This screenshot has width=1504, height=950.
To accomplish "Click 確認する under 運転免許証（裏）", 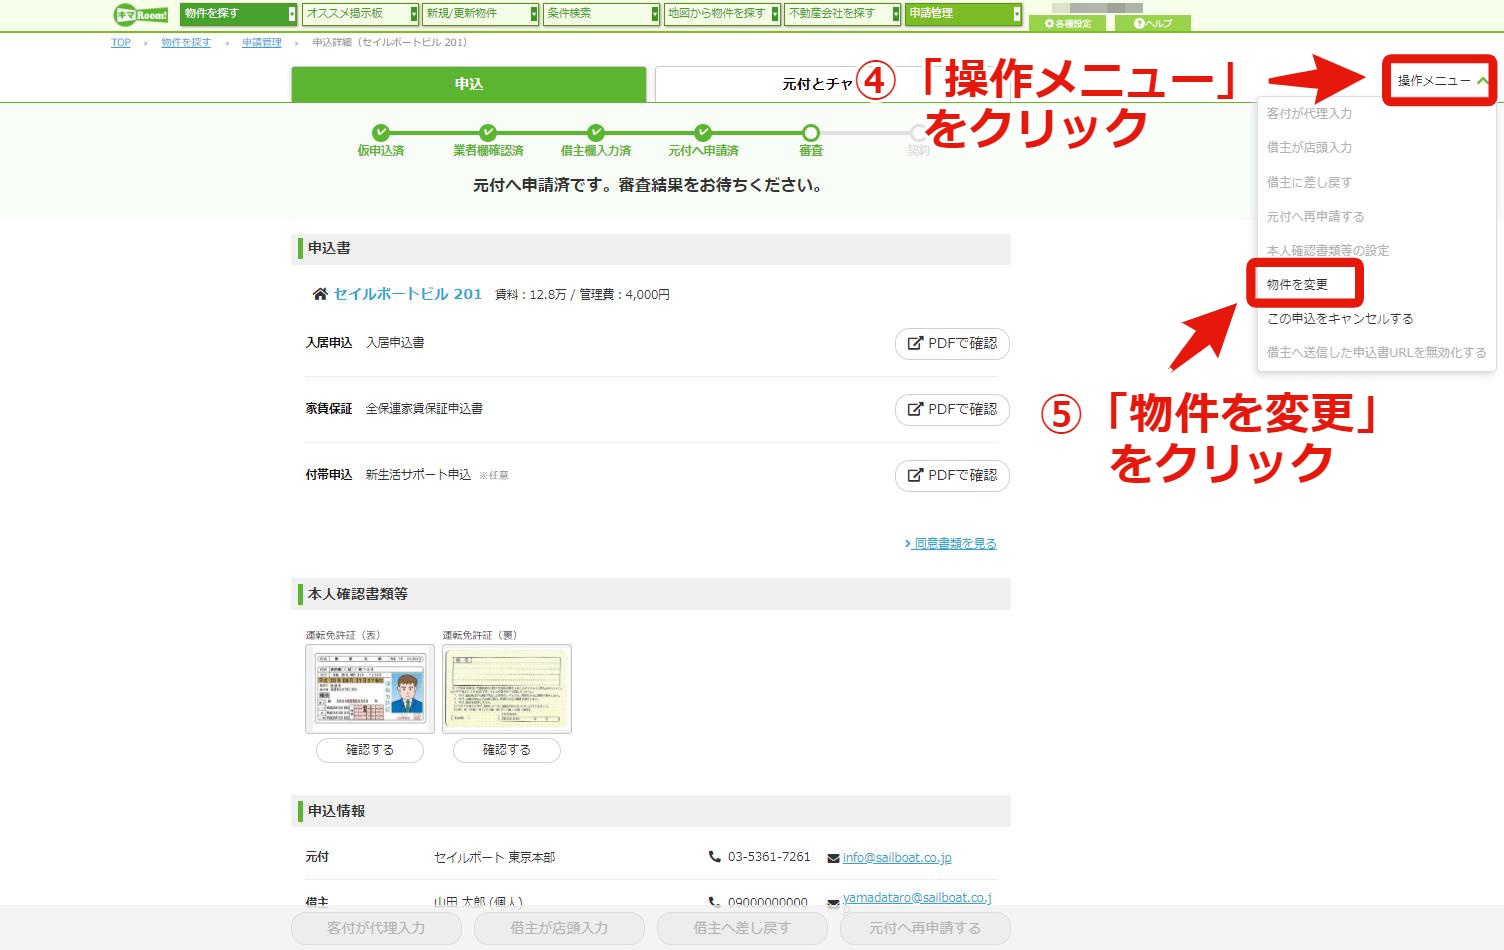I will [507, 750].
